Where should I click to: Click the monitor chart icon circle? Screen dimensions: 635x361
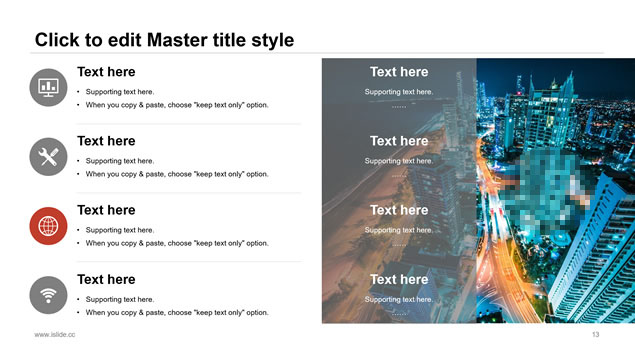(x=48, y=87)
